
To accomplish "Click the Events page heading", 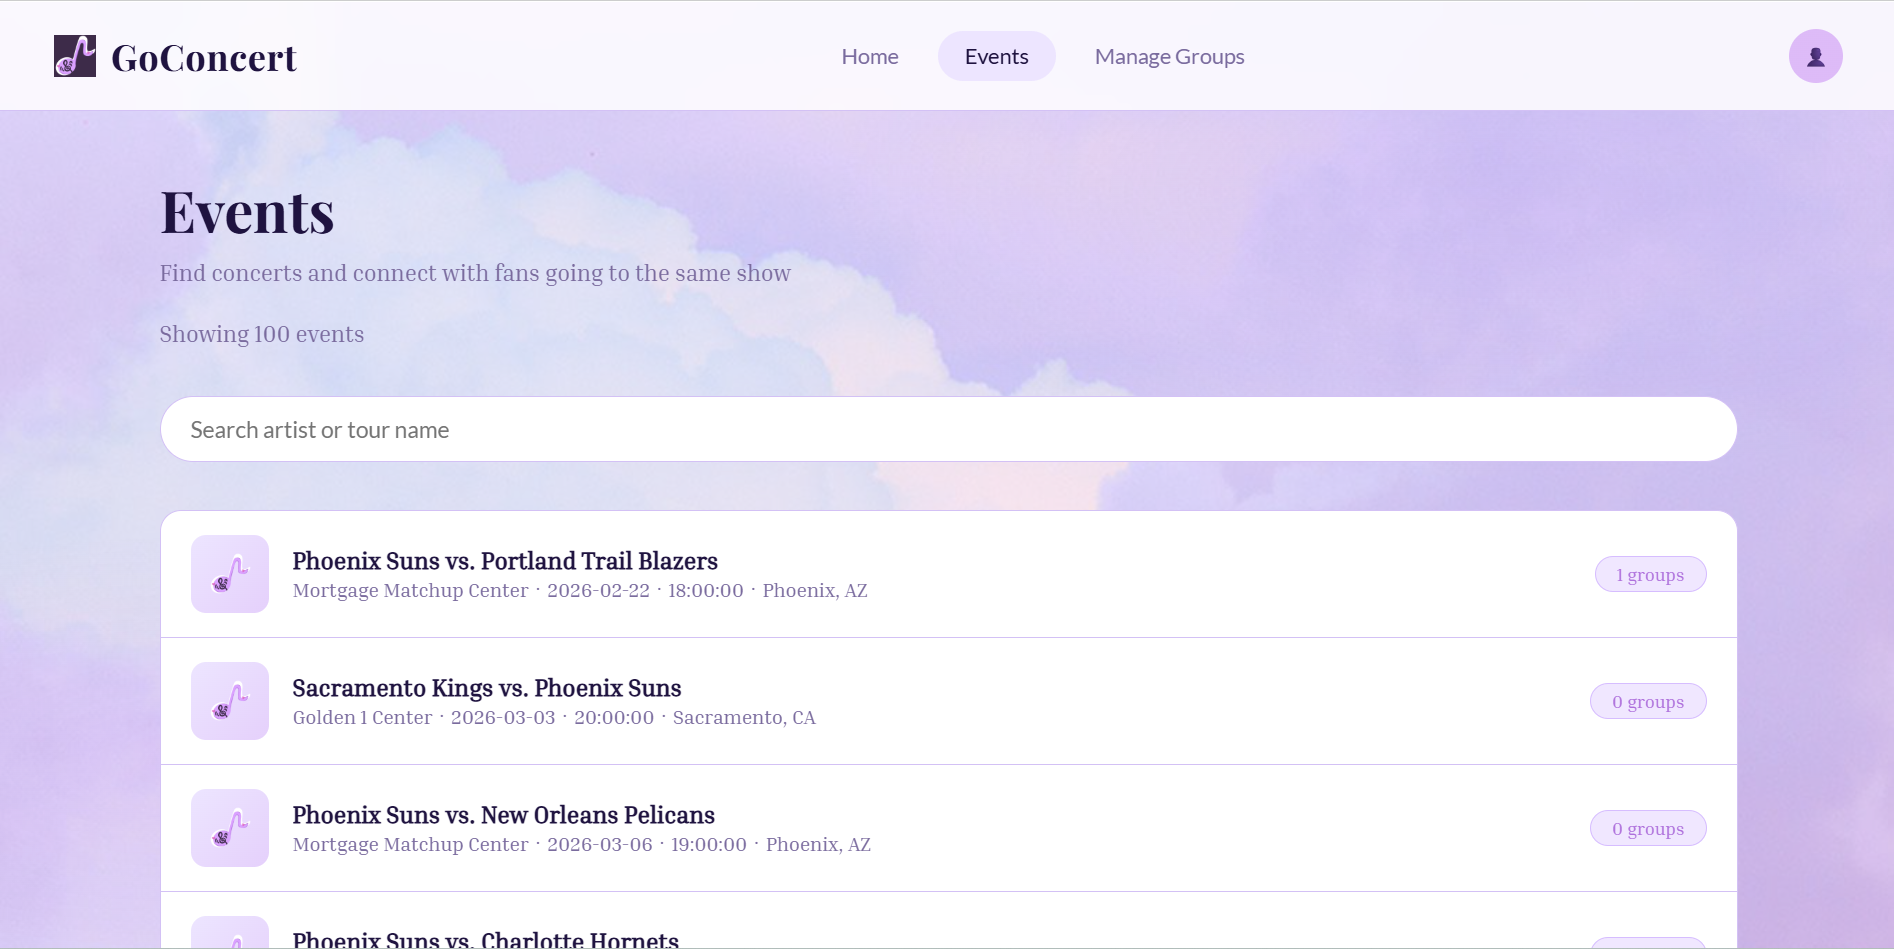I will click(247, 212).
